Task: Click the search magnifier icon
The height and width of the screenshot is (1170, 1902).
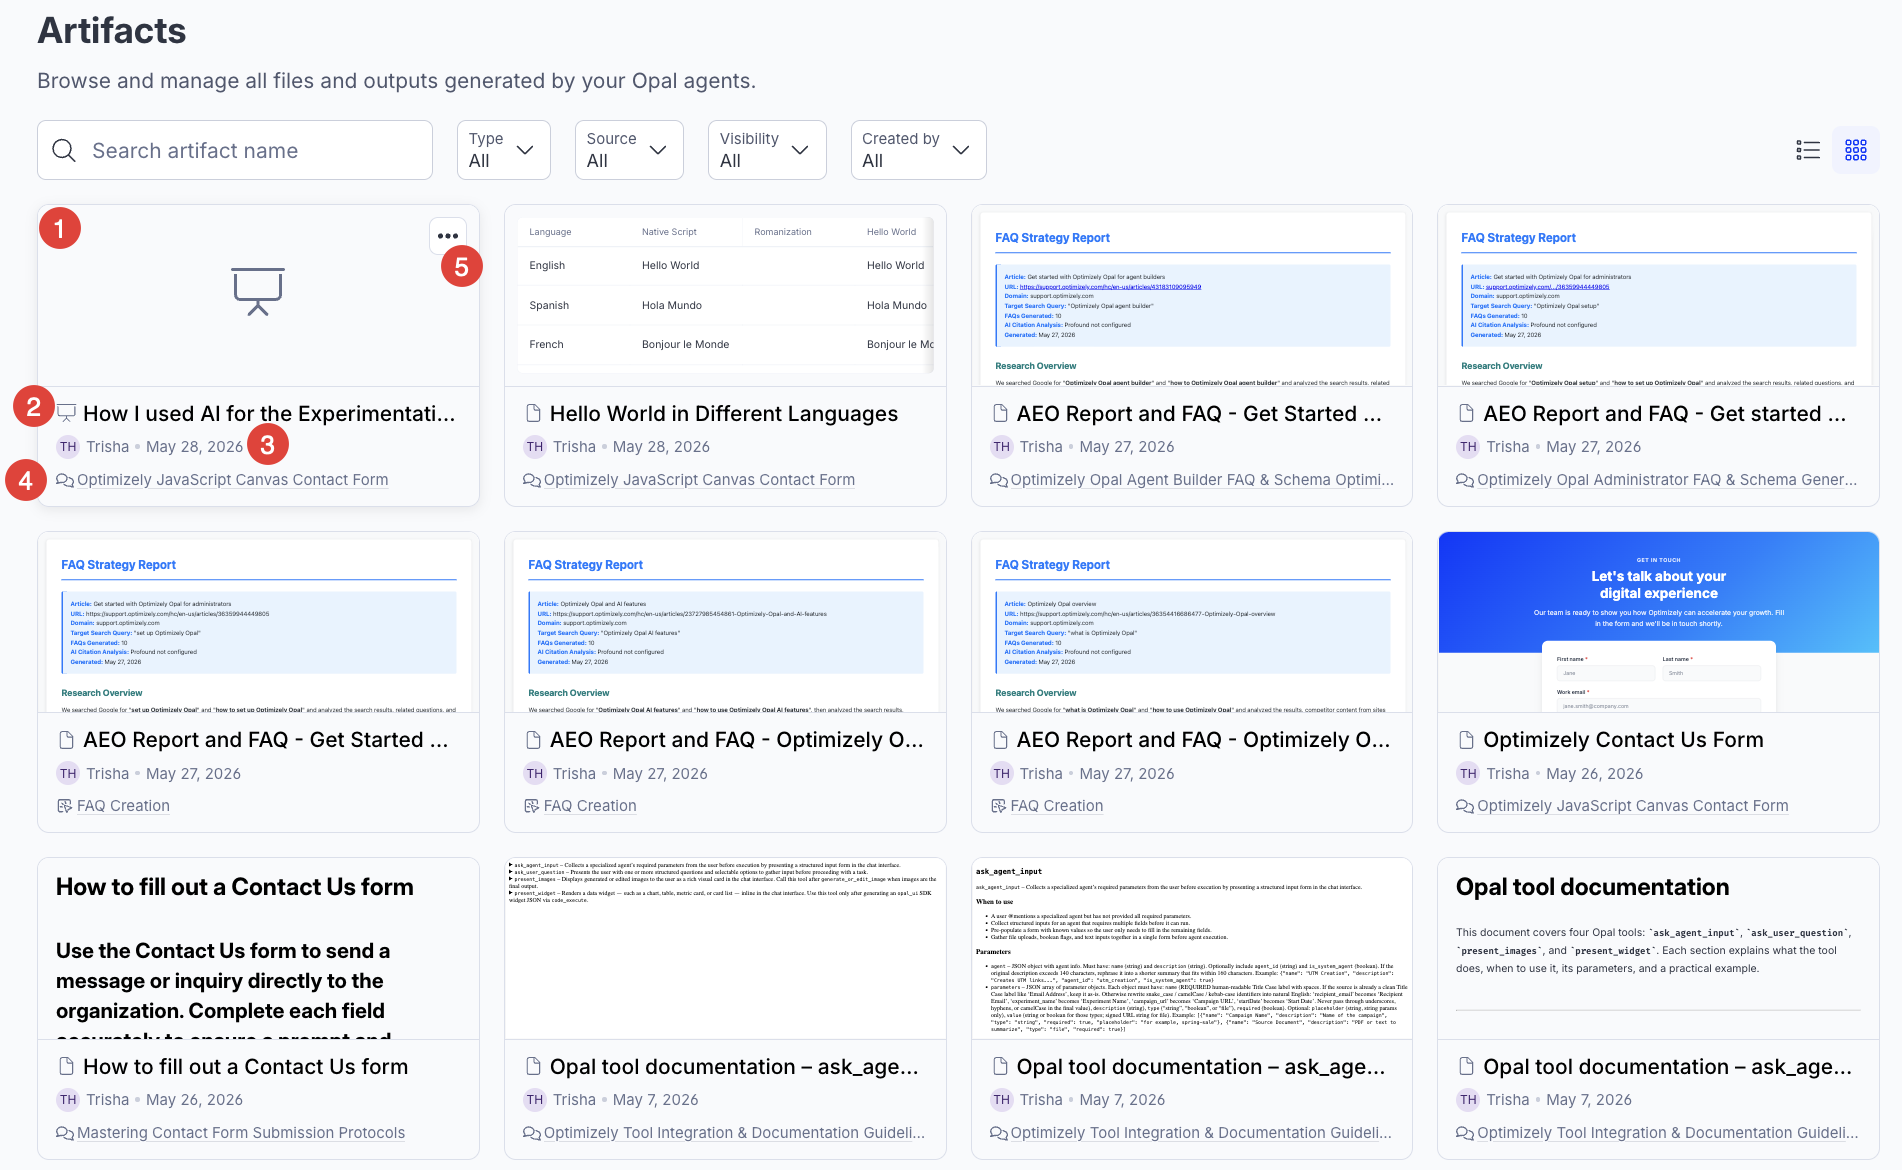Action: click(x=64, y=150)
